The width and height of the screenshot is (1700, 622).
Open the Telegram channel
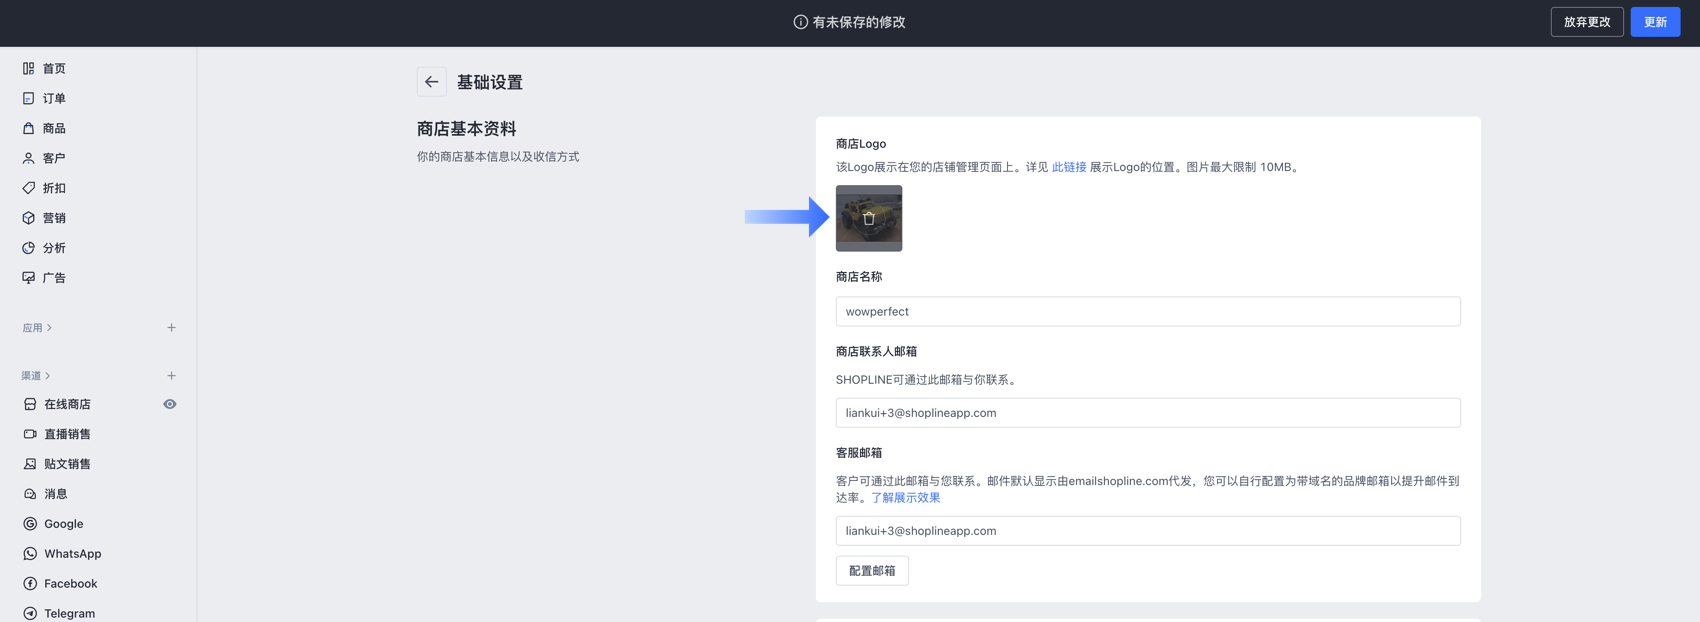point(69,613)
